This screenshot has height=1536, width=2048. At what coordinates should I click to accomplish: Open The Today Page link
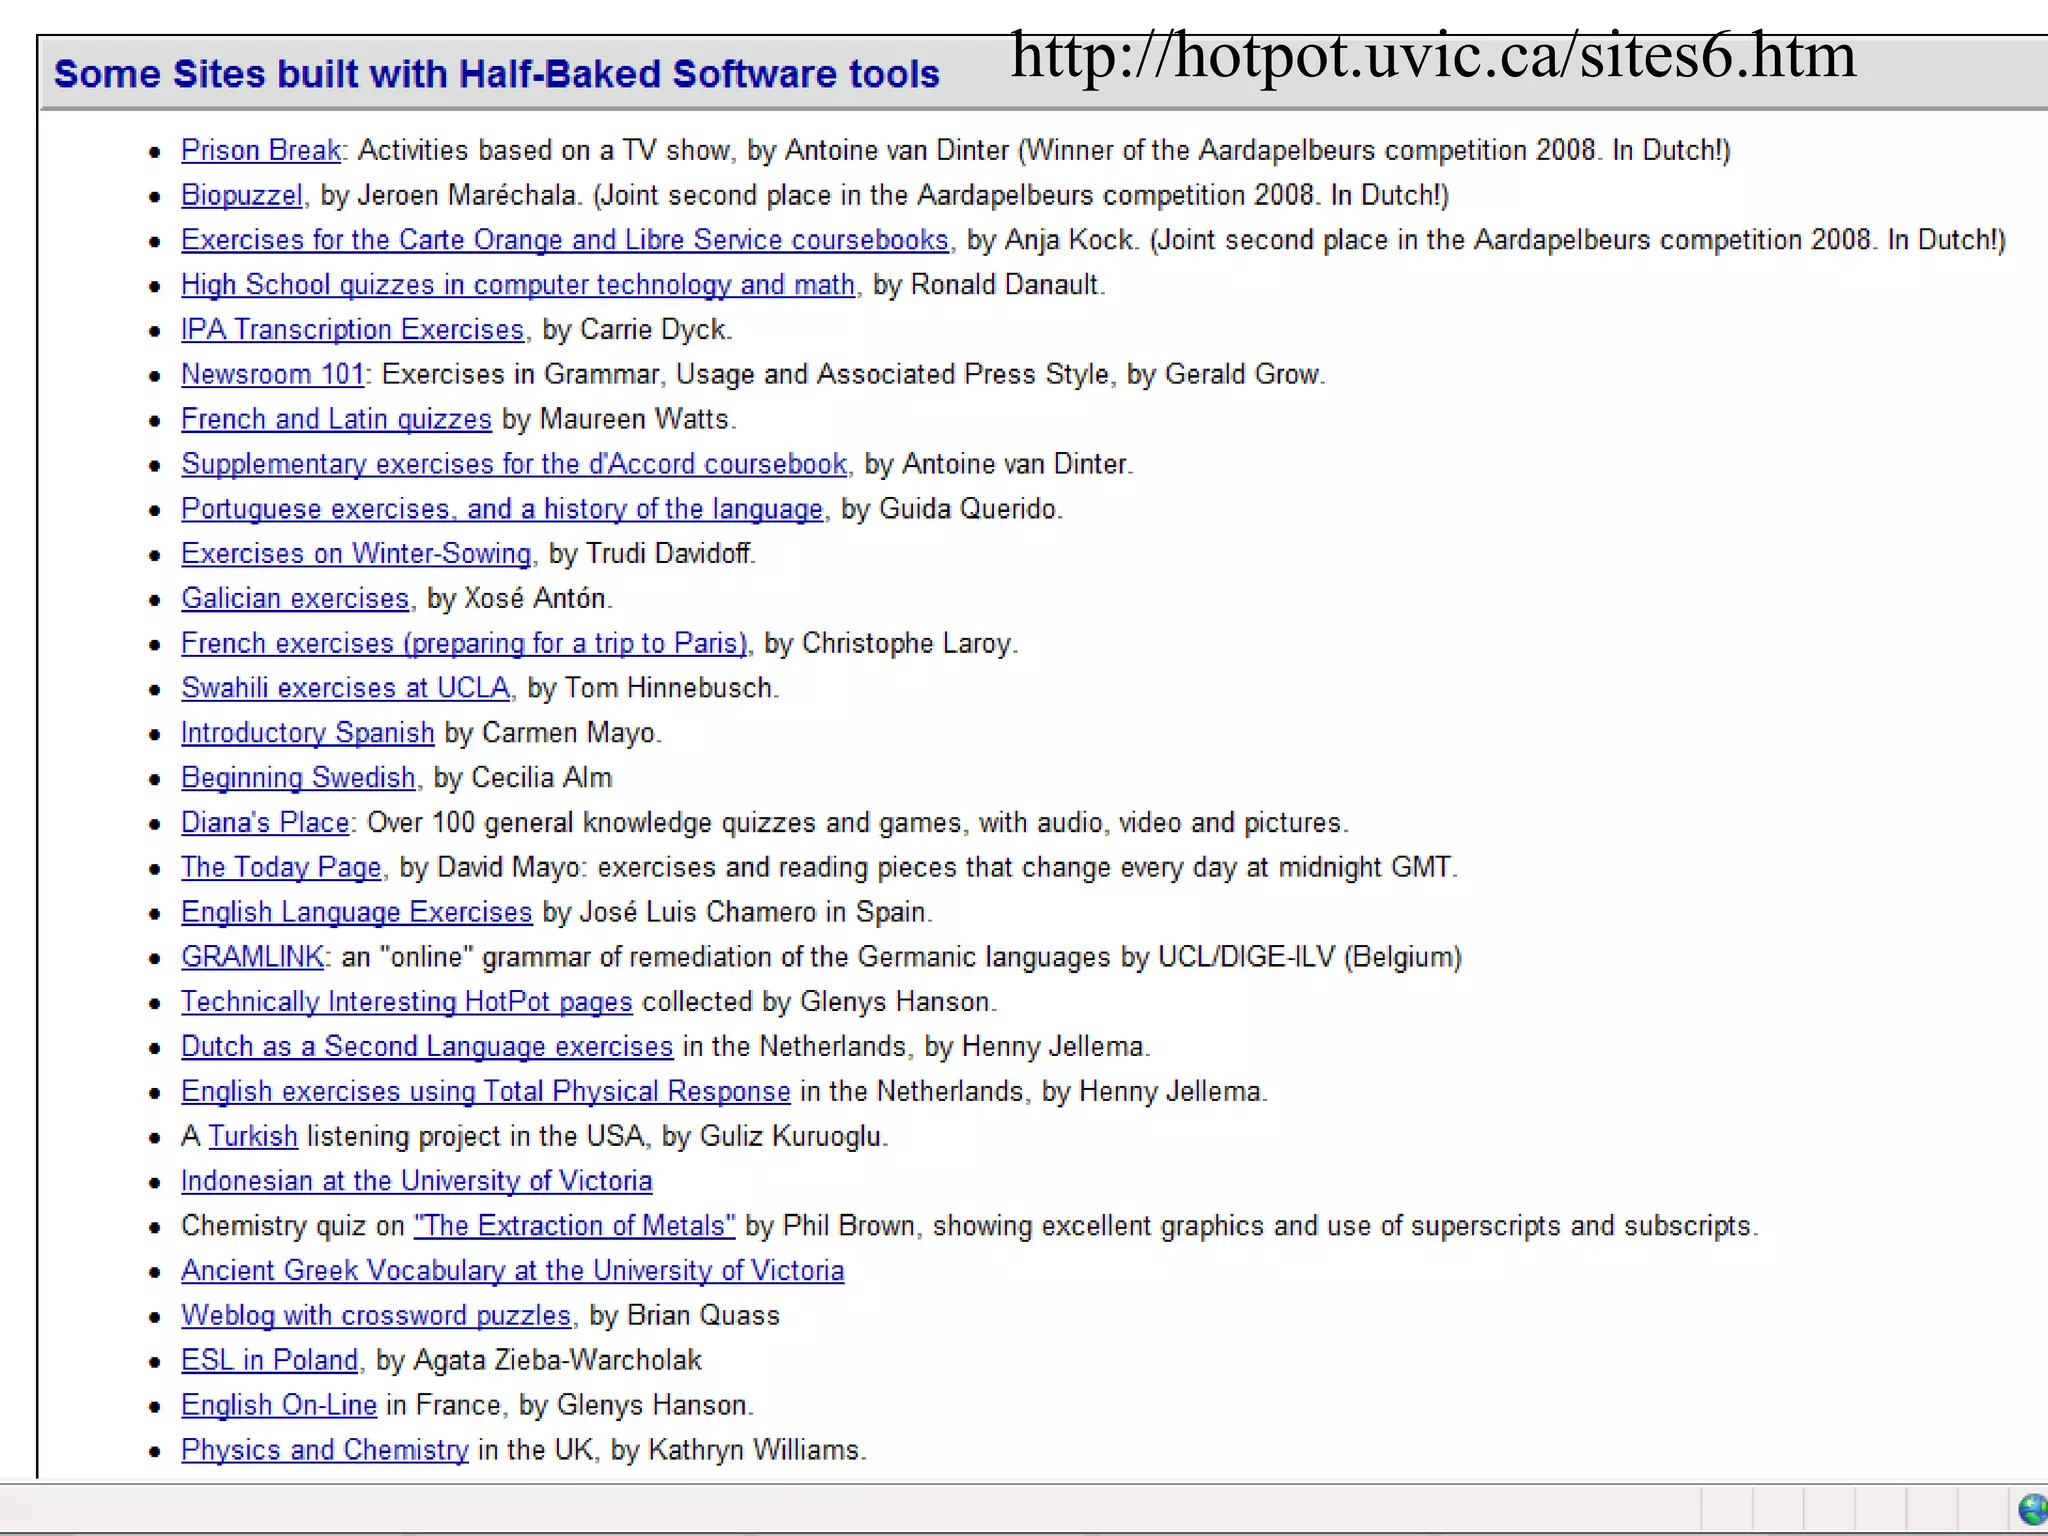pyautogui.click(x=281, y=867)
